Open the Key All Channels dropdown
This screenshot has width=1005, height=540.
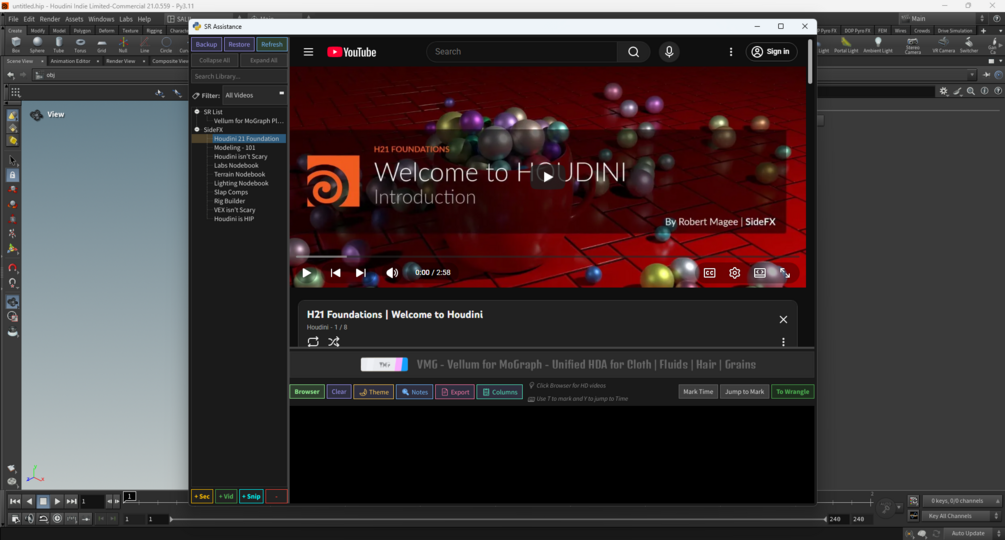coord(961,516)
